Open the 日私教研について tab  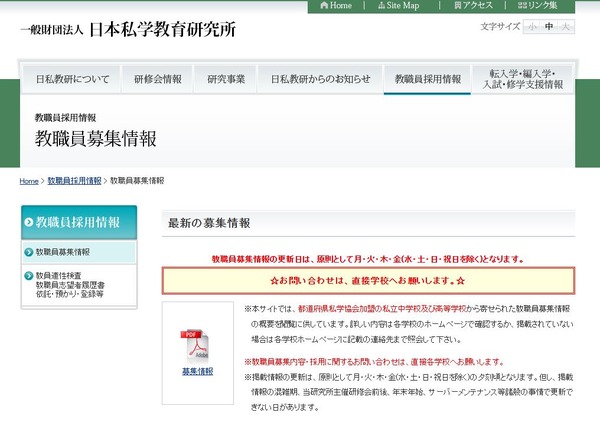[x=71, y=79]
